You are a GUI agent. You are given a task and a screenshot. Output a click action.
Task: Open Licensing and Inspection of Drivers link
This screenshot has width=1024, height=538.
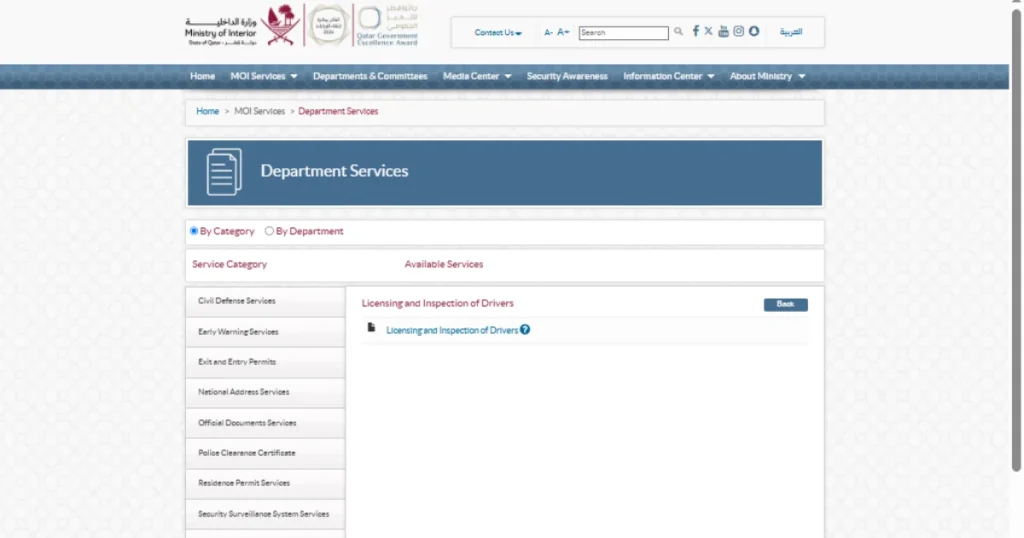pos(452,330)
